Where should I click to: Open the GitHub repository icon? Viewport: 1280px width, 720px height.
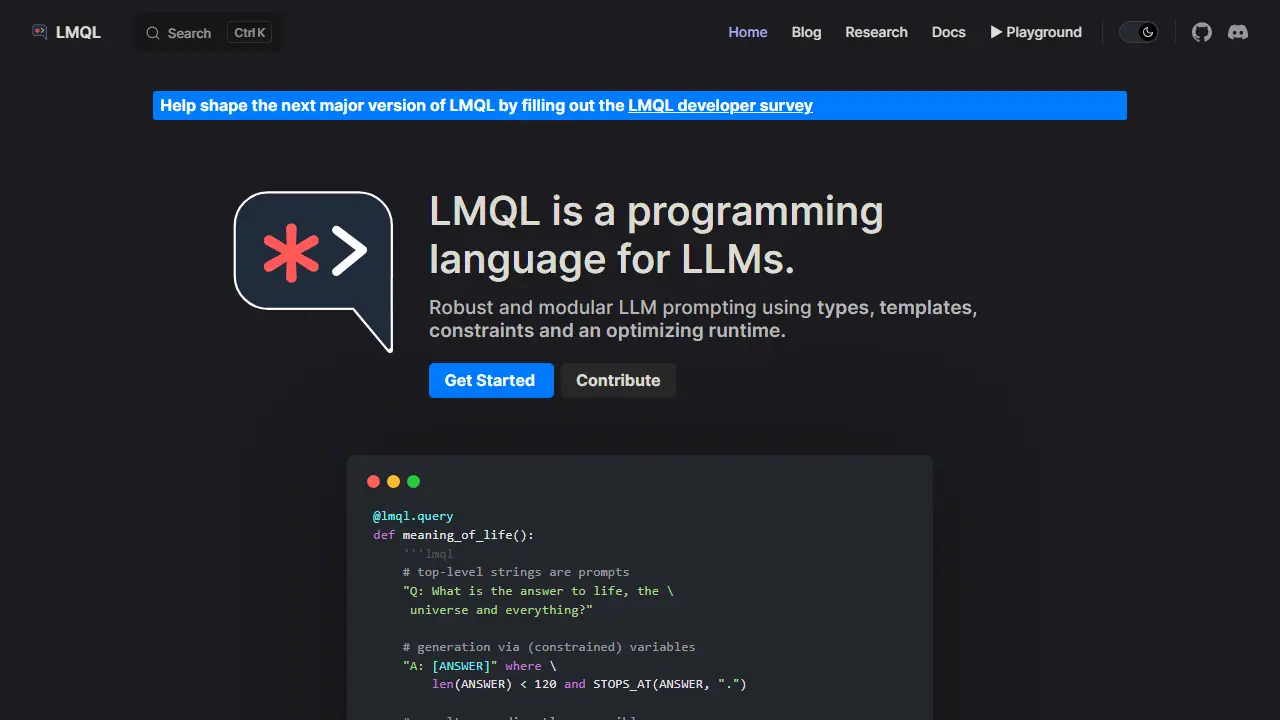point(1202,32)
